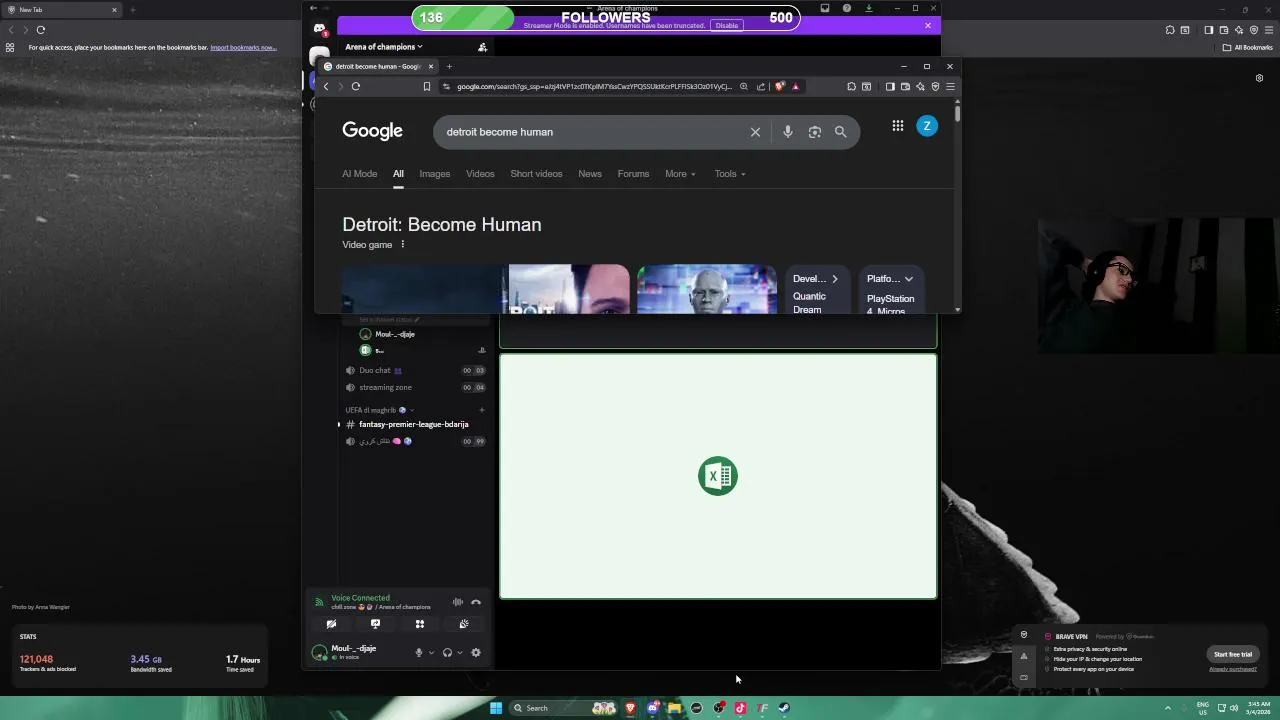Image resolution: width=1280 pixels, height=720 pixels.
Task: Open Google Lens image search
Action: (x=814, y=132)
